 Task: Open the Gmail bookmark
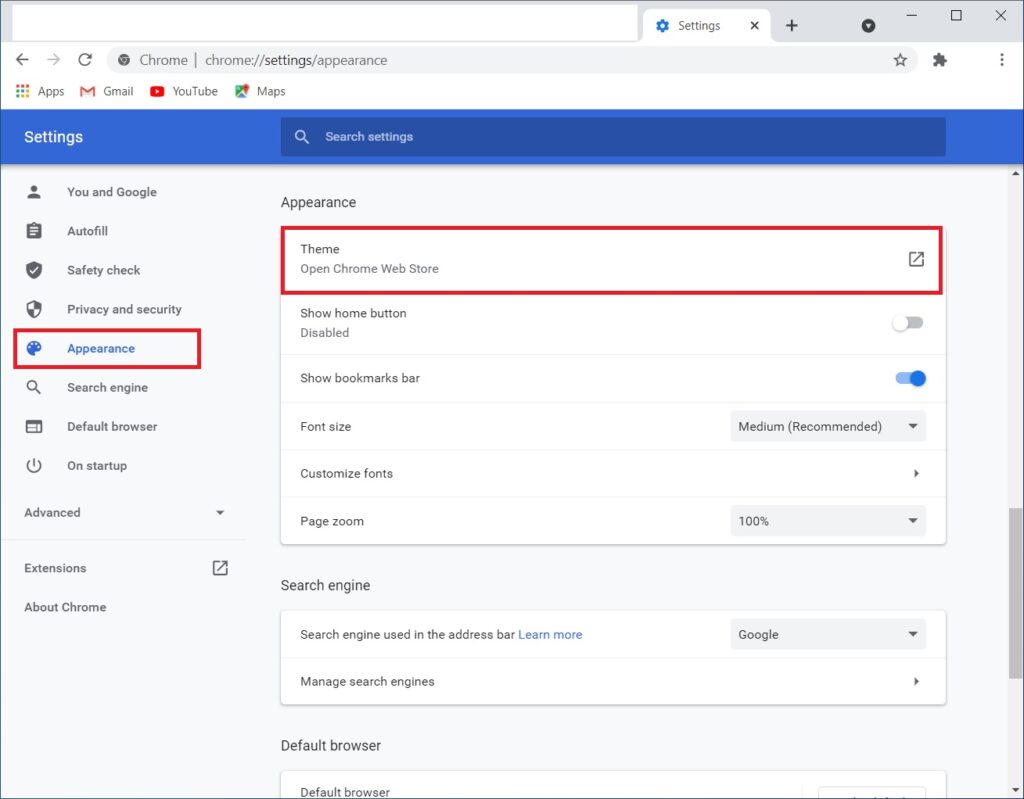coord(106,91)
